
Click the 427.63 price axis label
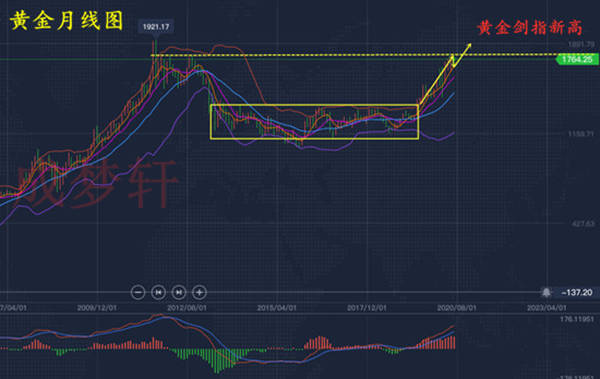pyautogui.click(x=583, y=224)
